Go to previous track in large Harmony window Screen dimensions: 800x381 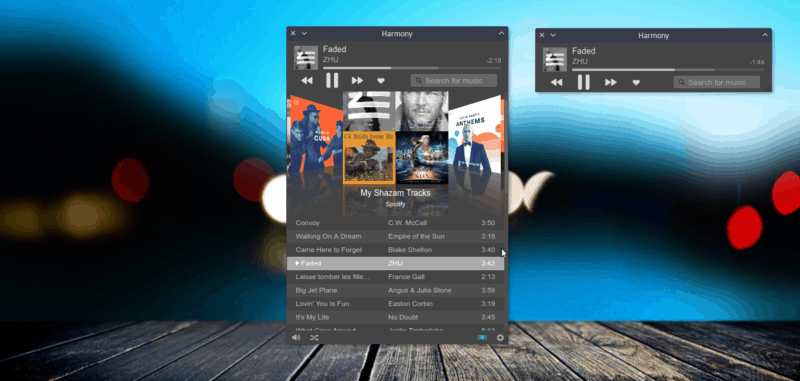(307, 81)
